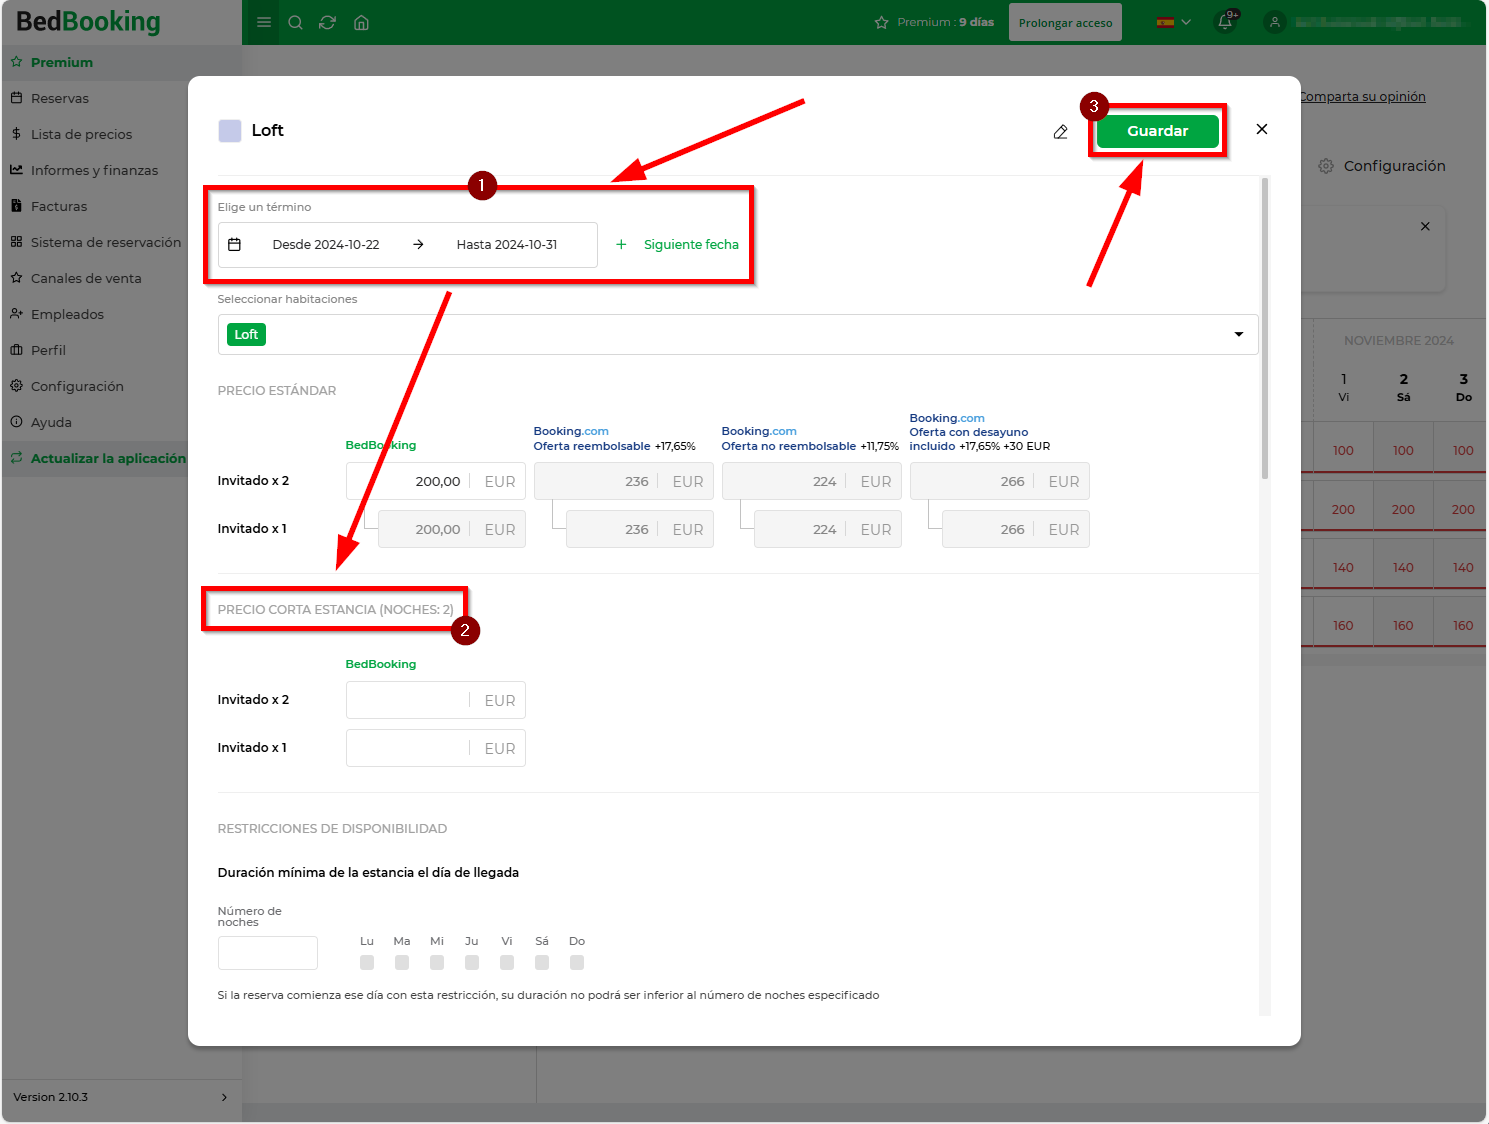Click the dialog vertical scrollbar

1265,329
